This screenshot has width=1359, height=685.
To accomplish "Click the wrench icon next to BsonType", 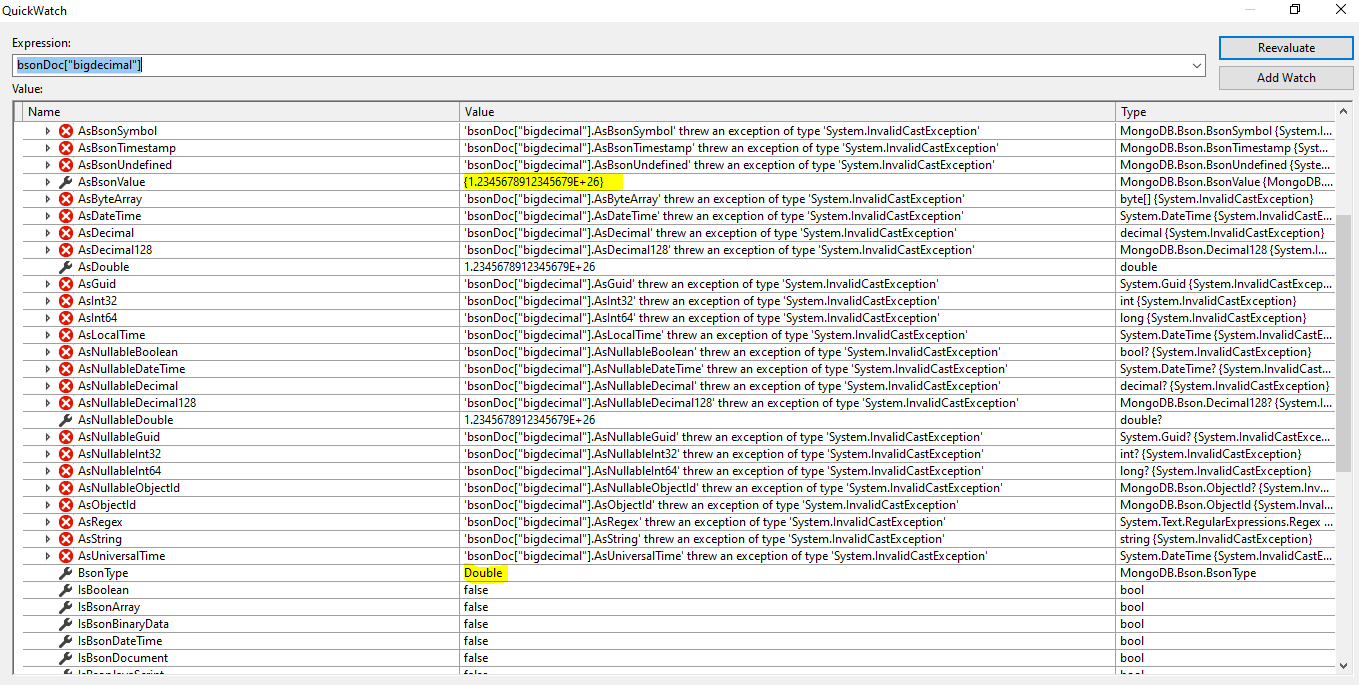I will pyautogui.click(x=66, y=573).
